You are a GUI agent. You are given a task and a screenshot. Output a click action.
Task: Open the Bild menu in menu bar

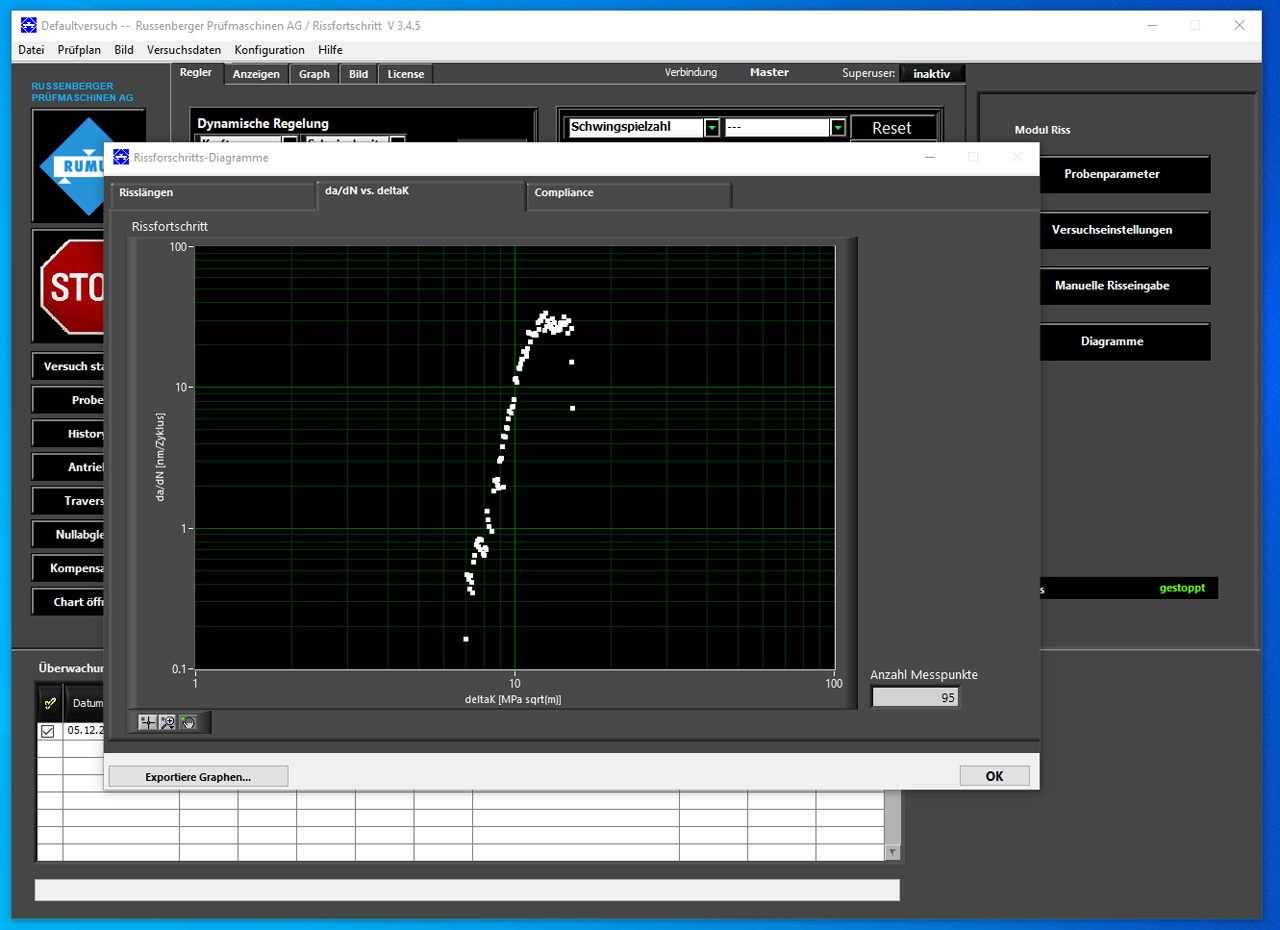pyautogui.click(x=124, y=50)
